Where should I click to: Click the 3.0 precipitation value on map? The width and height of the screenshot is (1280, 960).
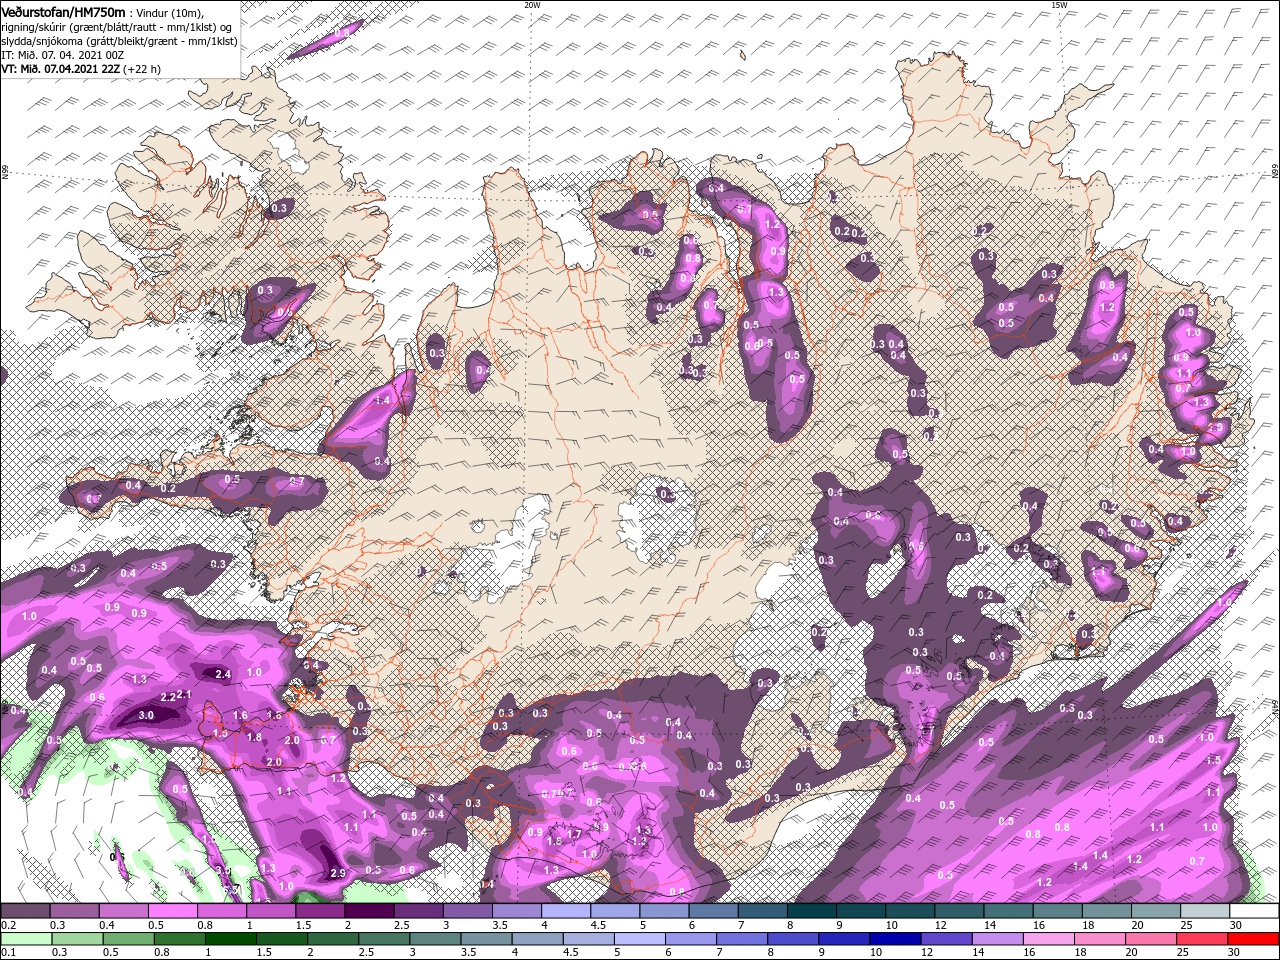[x=146, y=715]
